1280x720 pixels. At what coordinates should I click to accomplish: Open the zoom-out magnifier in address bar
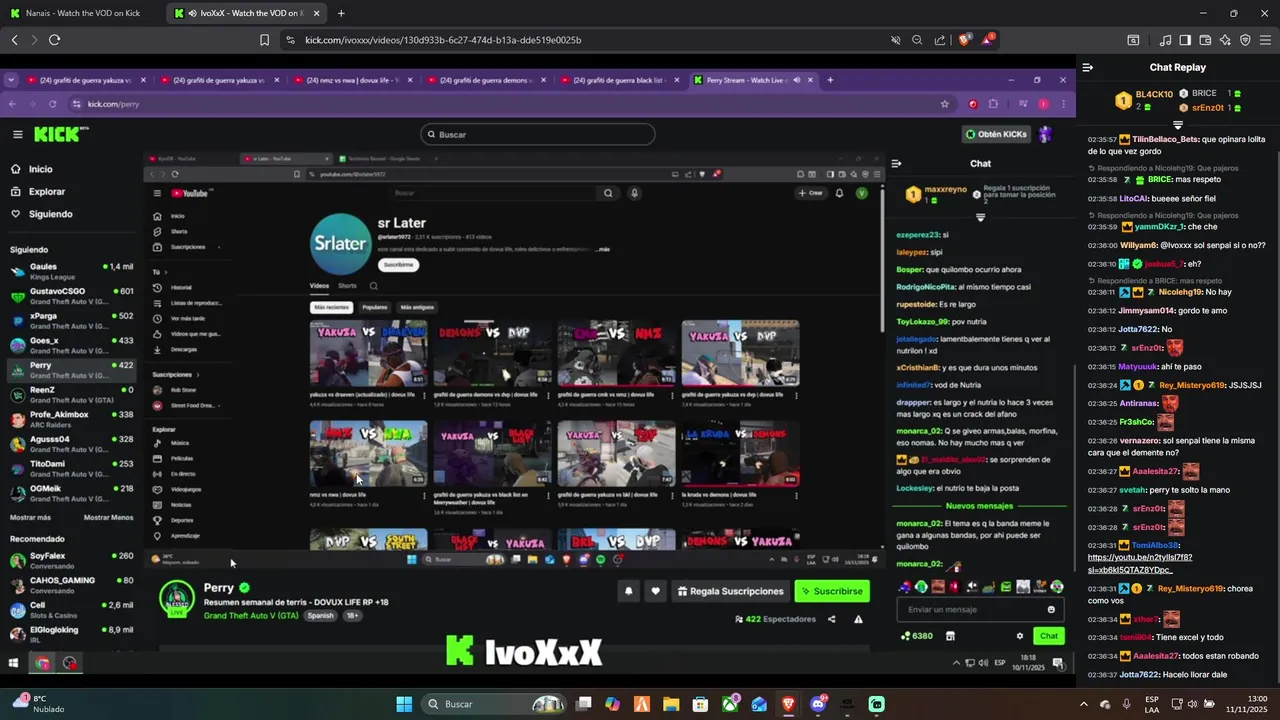tap(917, 40)
